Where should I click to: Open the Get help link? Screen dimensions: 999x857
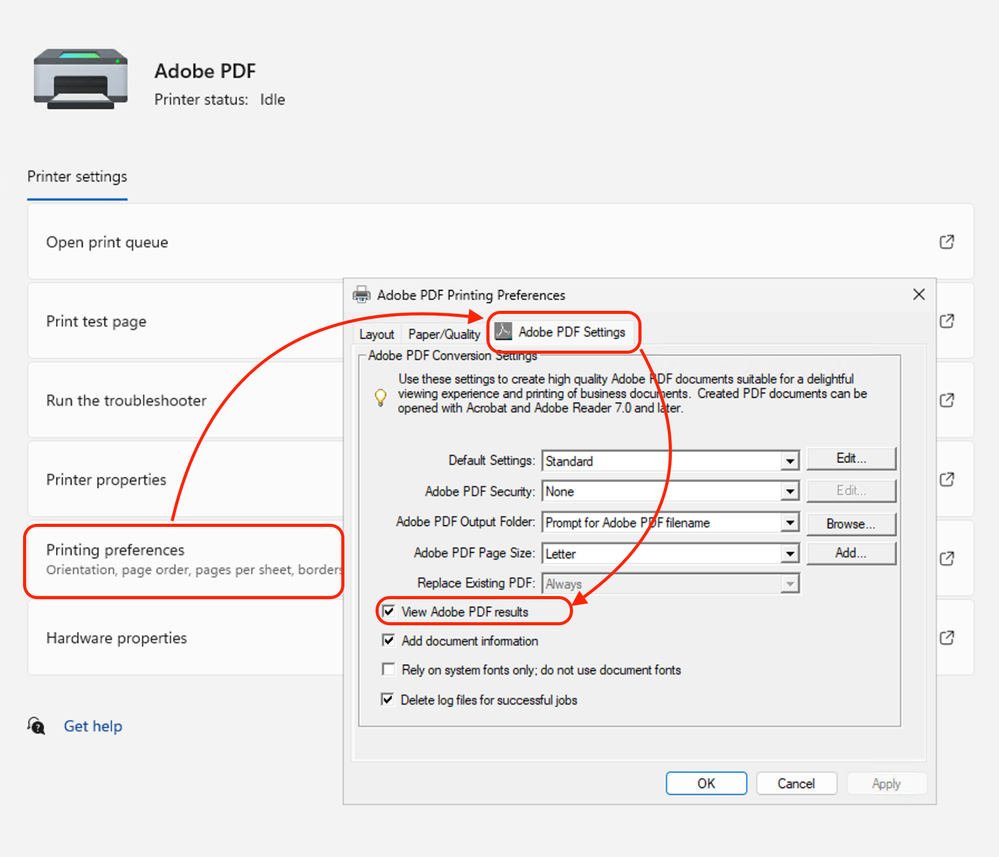coord(93,726)
